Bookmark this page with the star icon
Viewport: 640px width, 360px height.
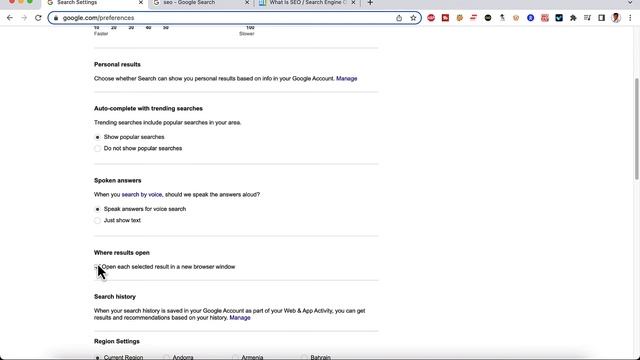[x=413, y=18]
